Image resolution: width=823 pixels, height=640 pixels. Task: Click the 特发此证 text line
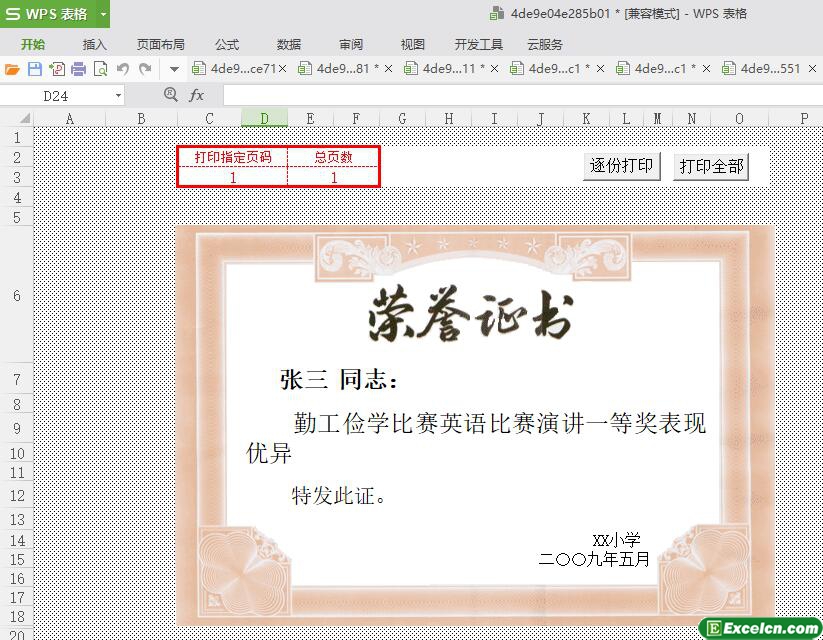339,495
